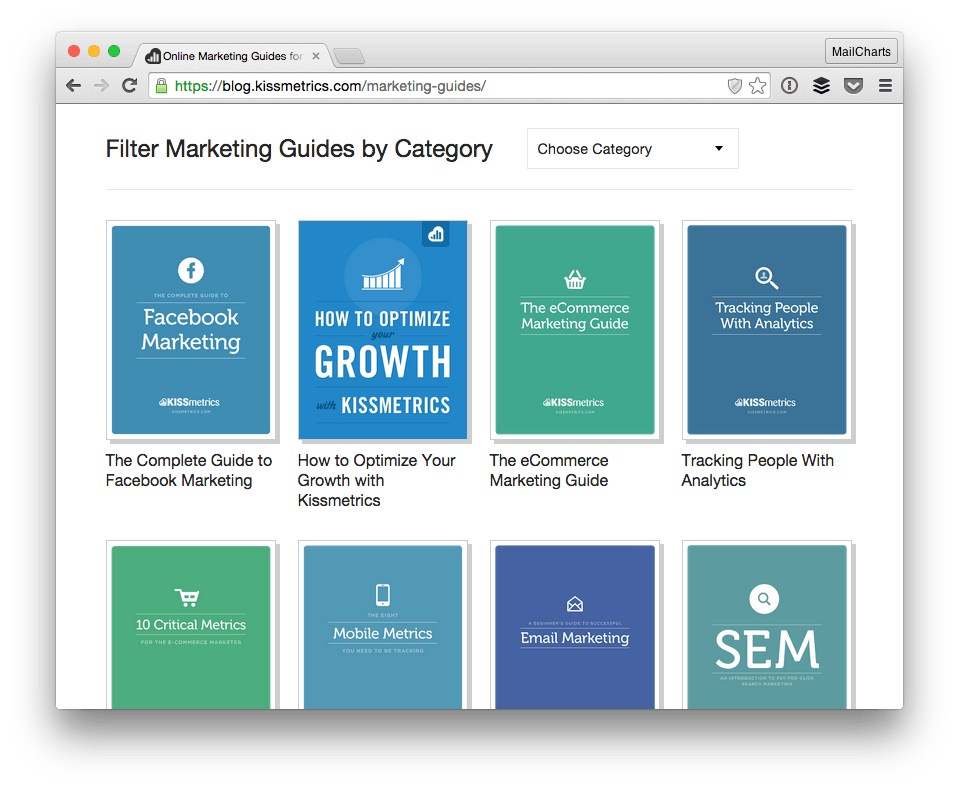The height and width of the screenshot is (789, 959).
Task: Go back using the browser back arrow
Action: coord(73,86)
